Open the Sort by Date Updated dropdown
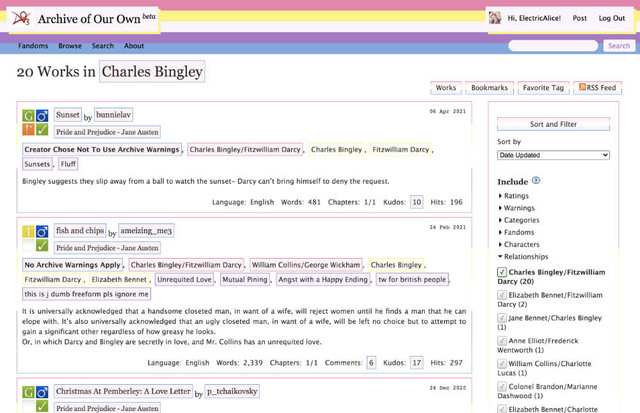 tap(553, 155)
